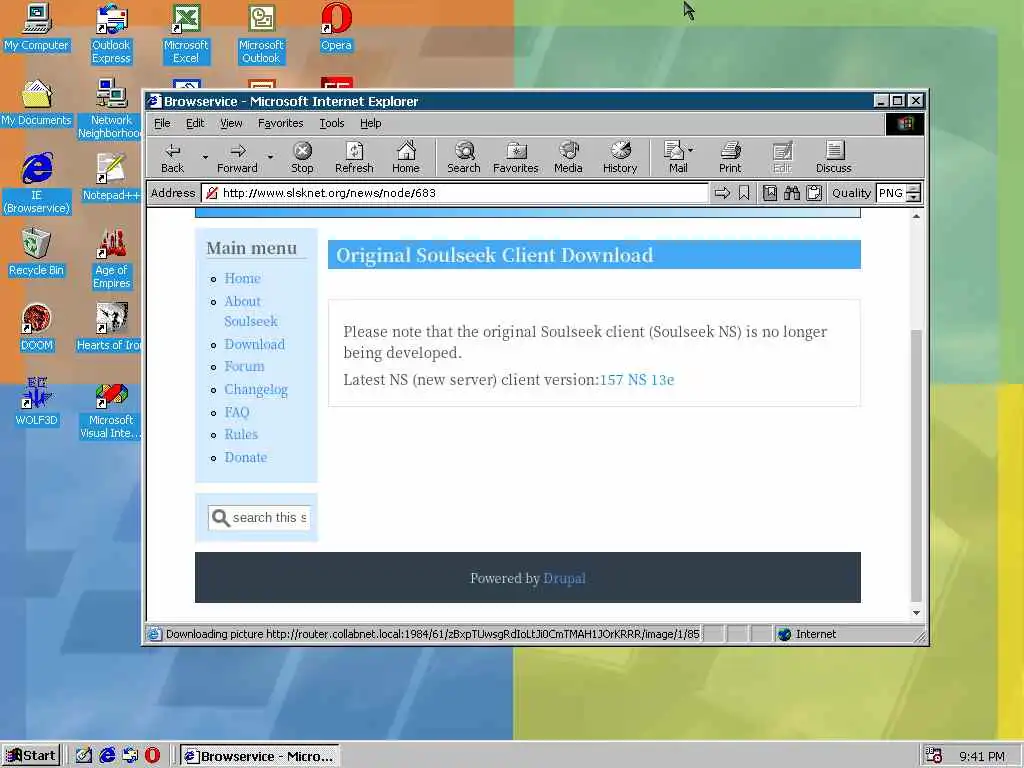The image size is (1024, 768).
Task: Select the Hearts of Iron desktop icon
Action: pyautogui.click(x=108, y=328)
